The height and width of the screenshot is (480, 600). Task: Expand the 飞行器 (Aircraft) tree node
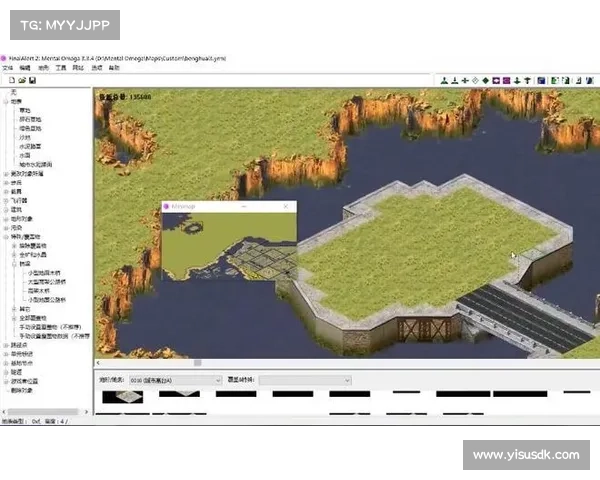point(6,201)
